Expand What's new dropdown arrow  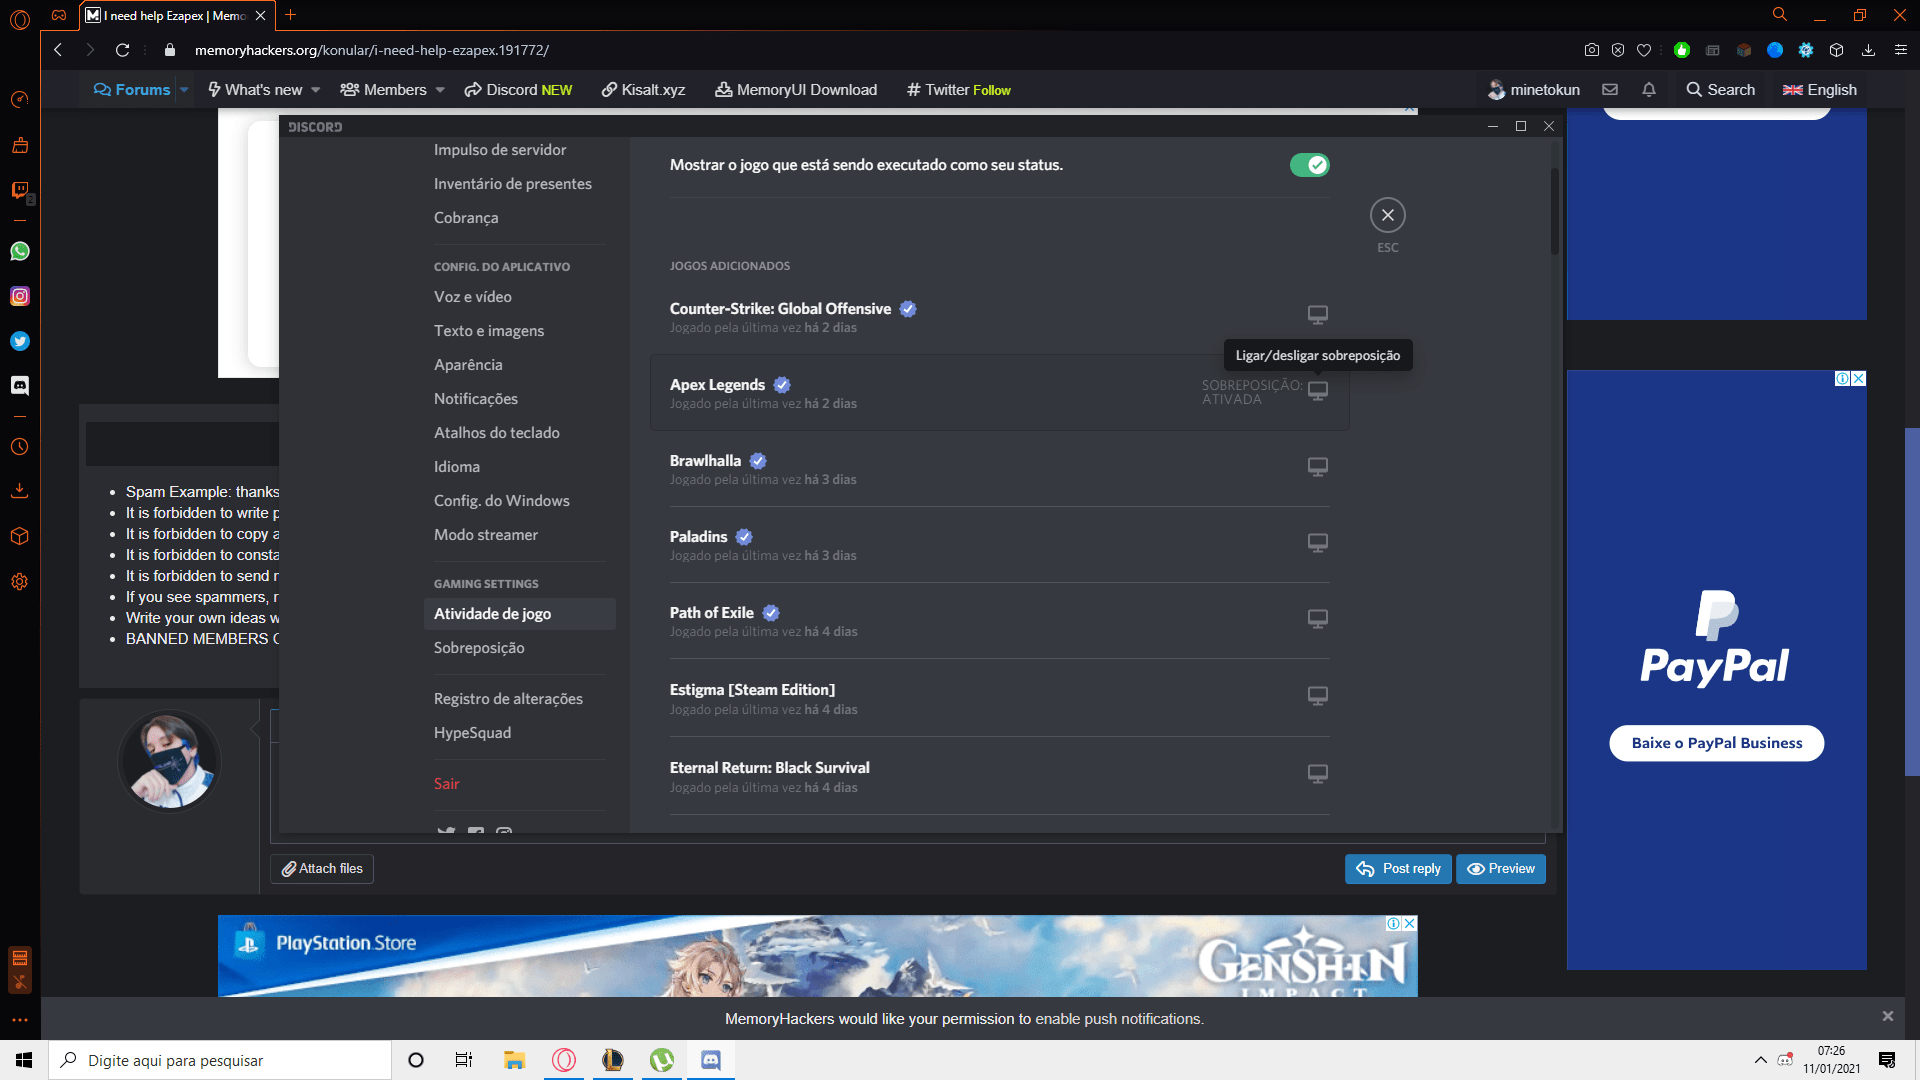point(316,90)
